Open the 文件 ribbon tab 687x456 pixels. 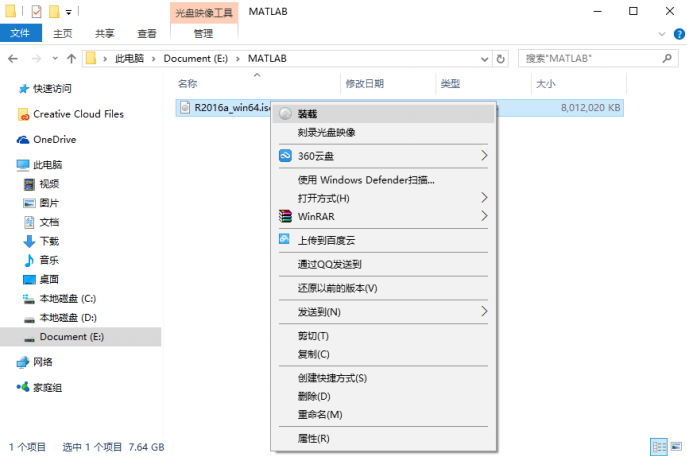[x=21, y=33]
